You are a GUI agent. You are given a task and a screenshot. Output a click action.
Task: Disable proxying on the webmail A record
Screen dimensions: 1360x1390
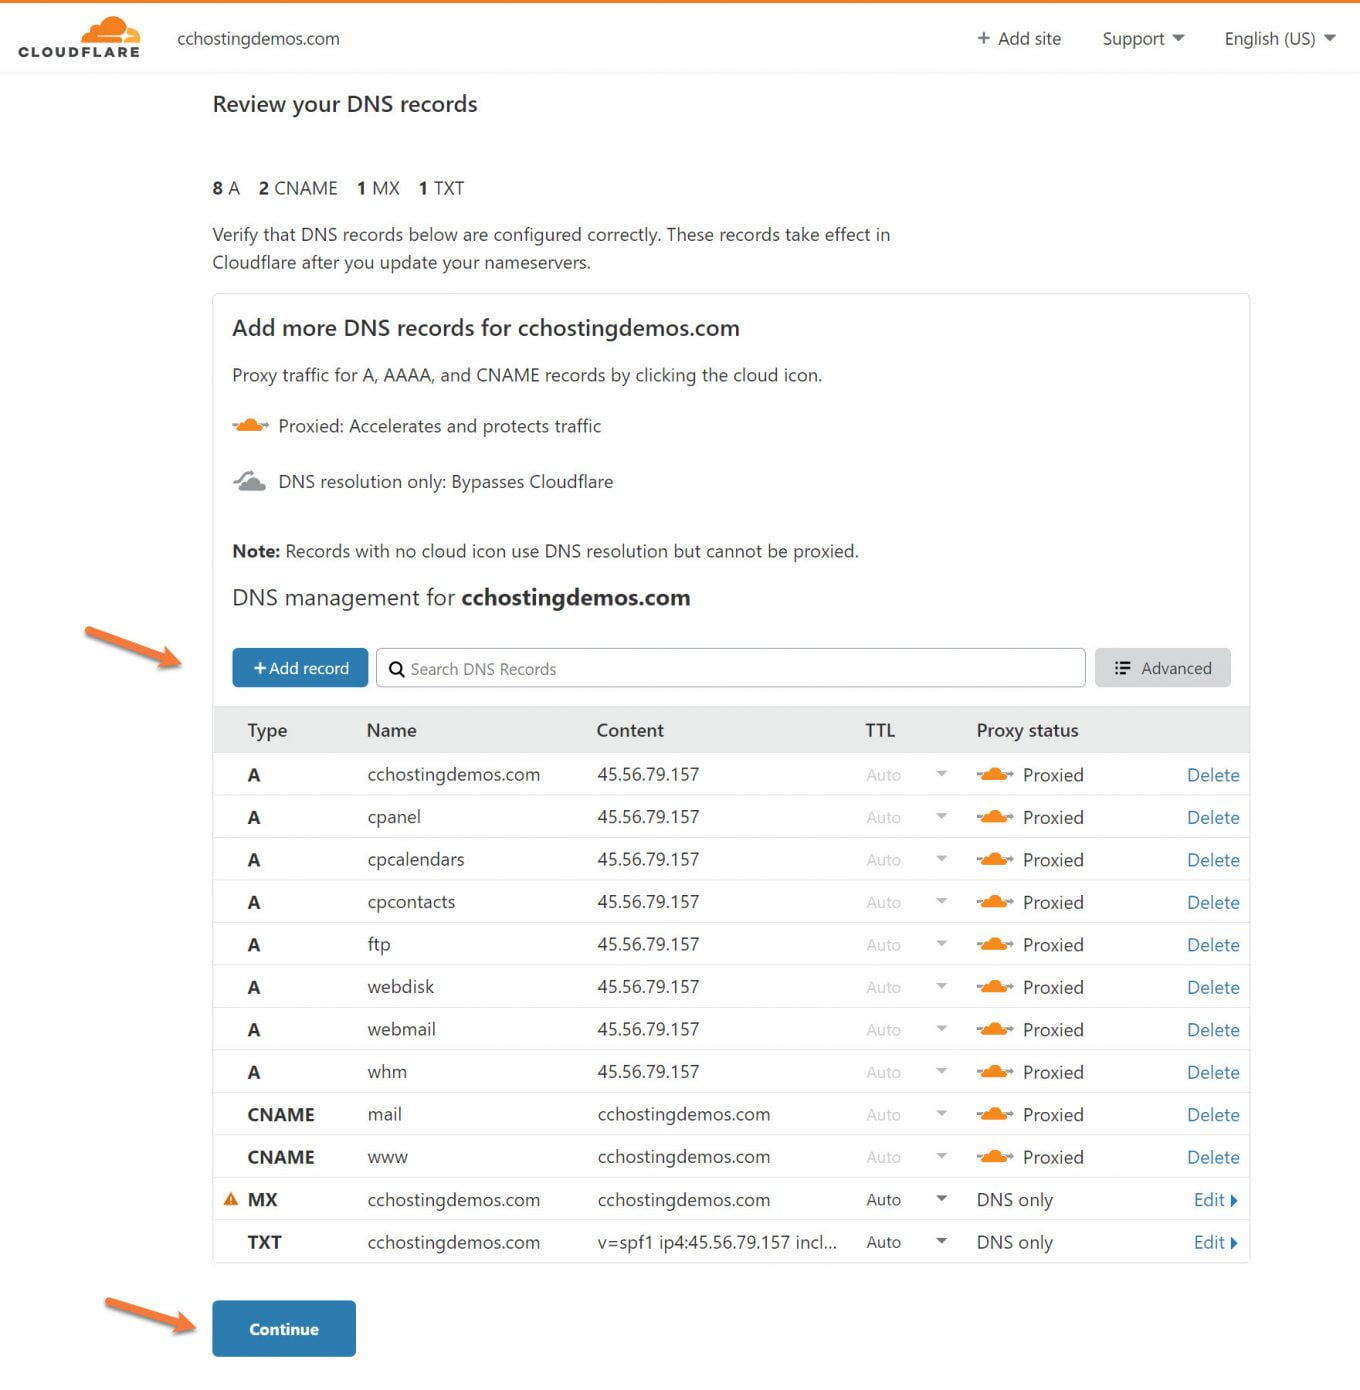point(995,1029)
